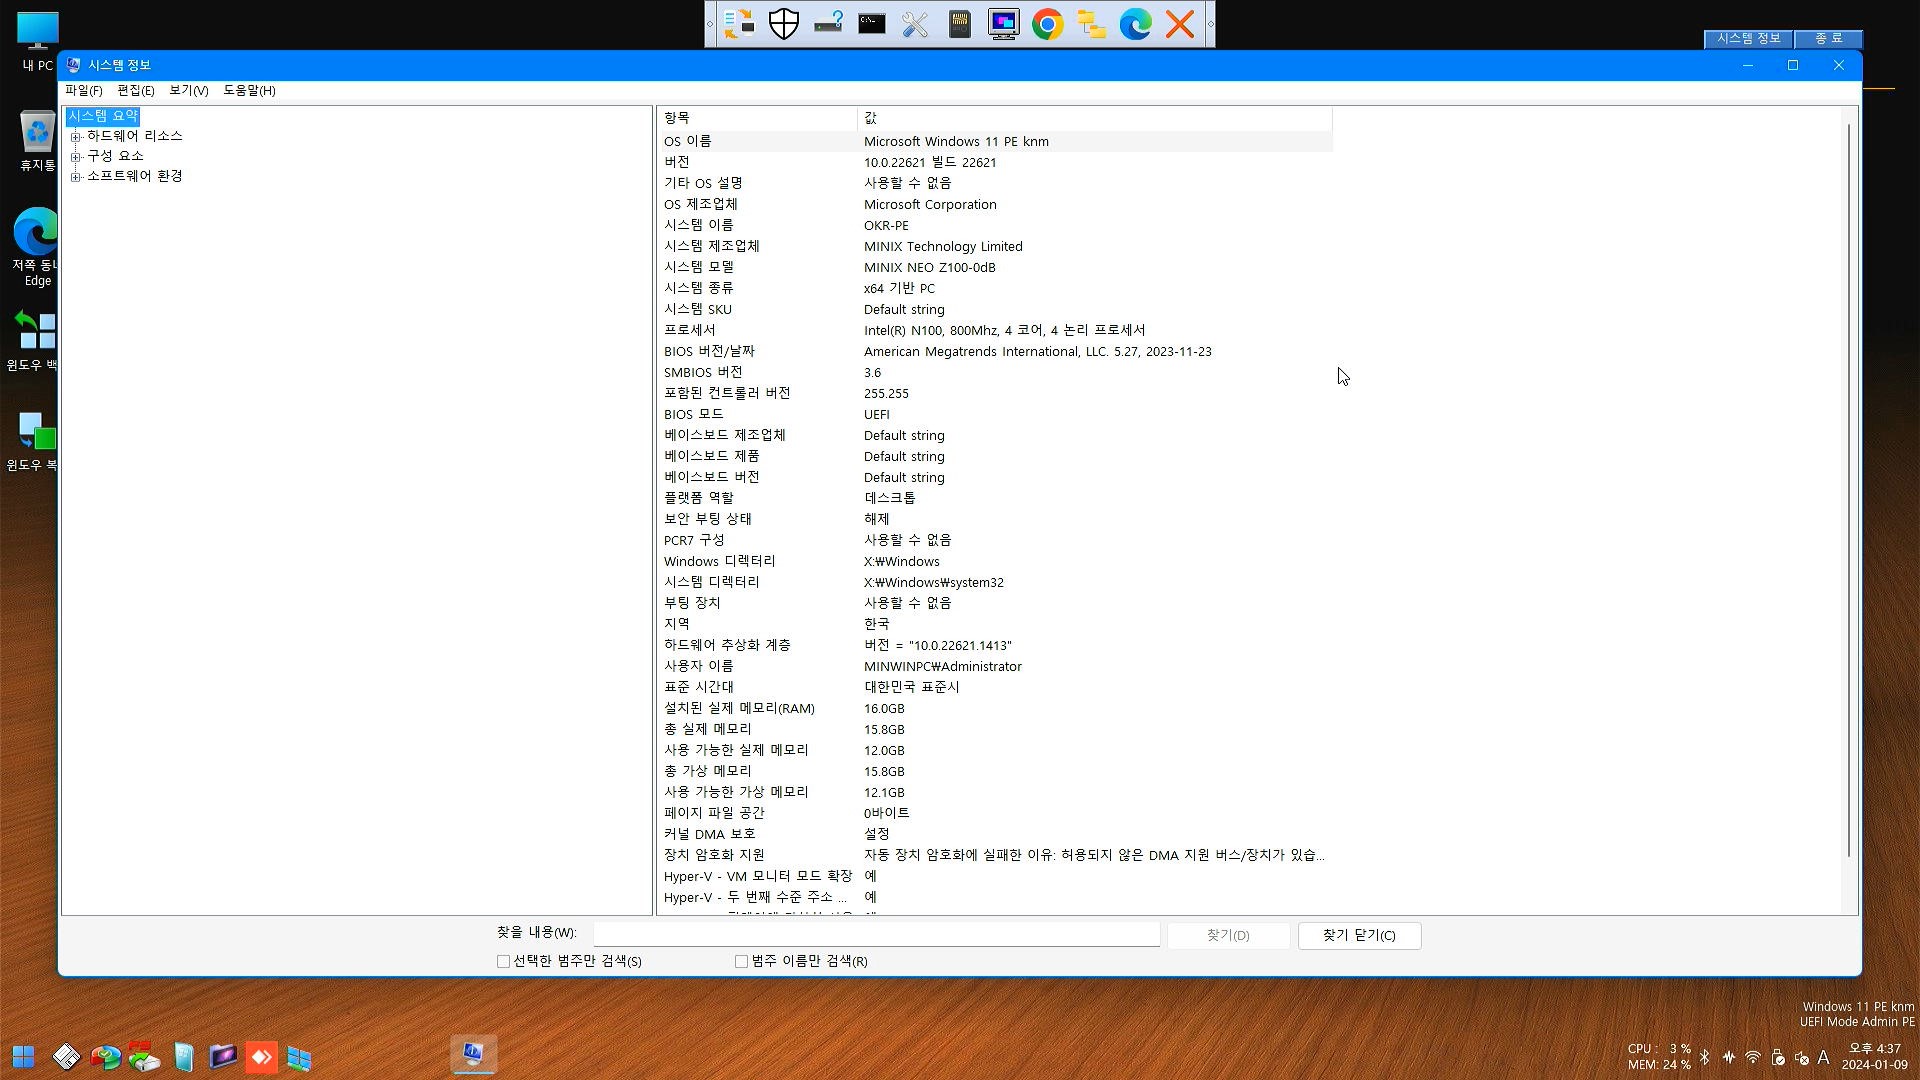Open the 휴지통 recycle bin desktop icon
Screen dimensions: 1920x1080
[37, 140]
